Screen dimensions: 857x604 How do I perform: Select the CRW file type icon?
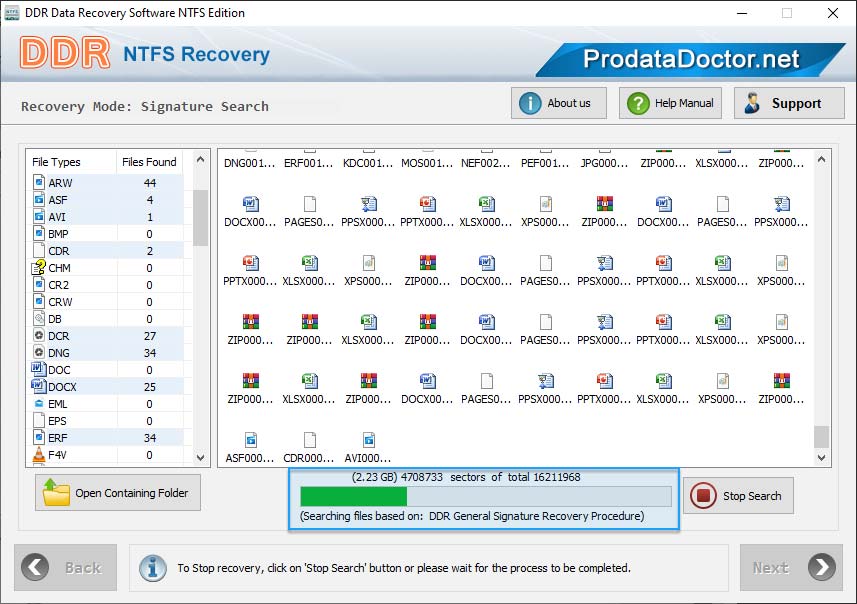(39, 301)
